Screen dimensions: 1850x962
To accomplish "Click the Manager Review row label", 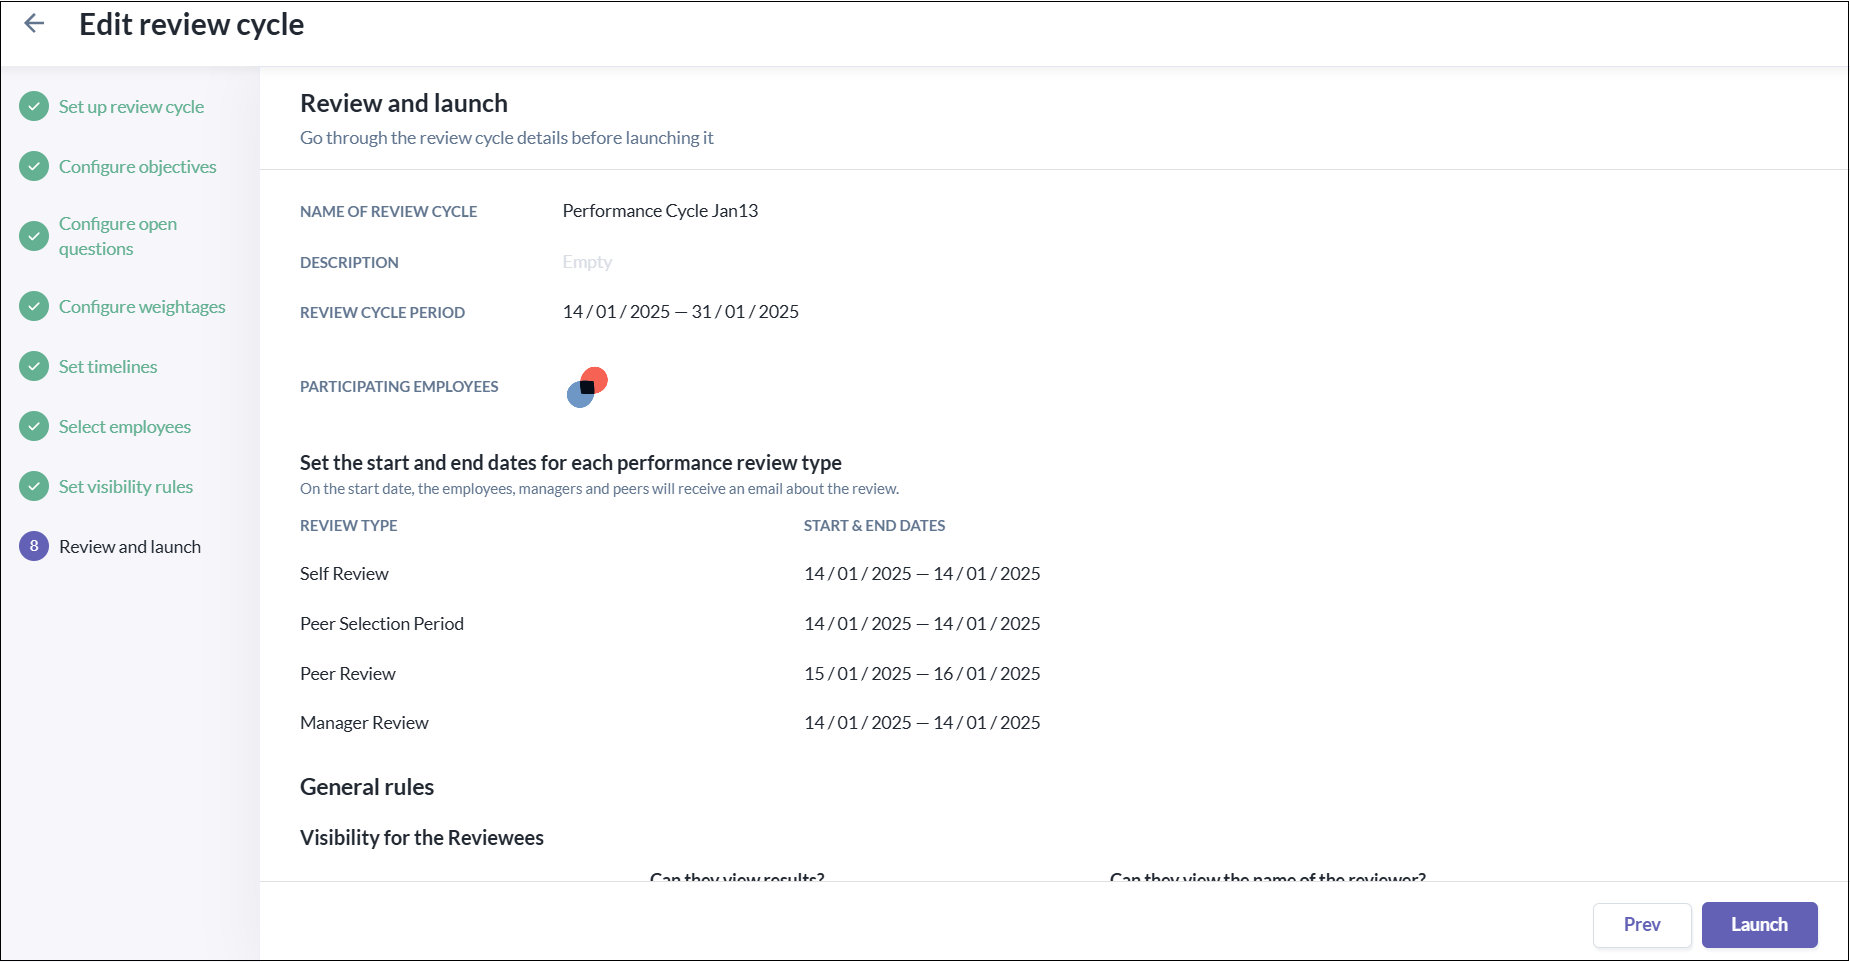I will tap(364, 723).
